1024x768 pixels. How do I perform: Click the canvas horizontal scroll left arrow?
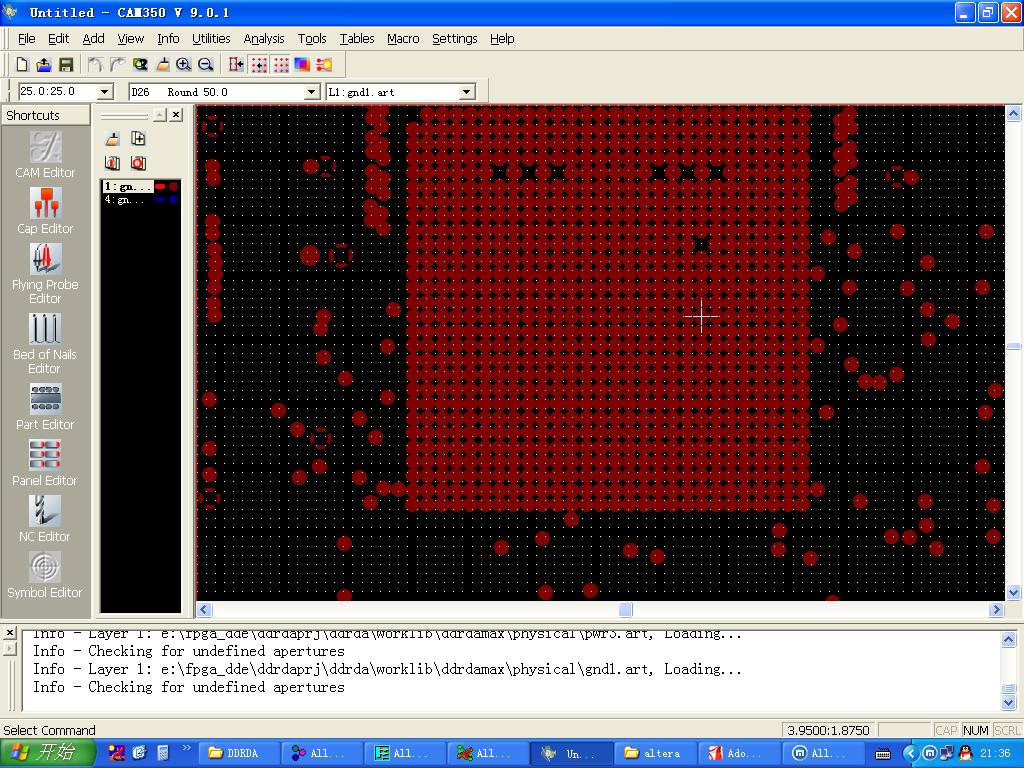204,609
